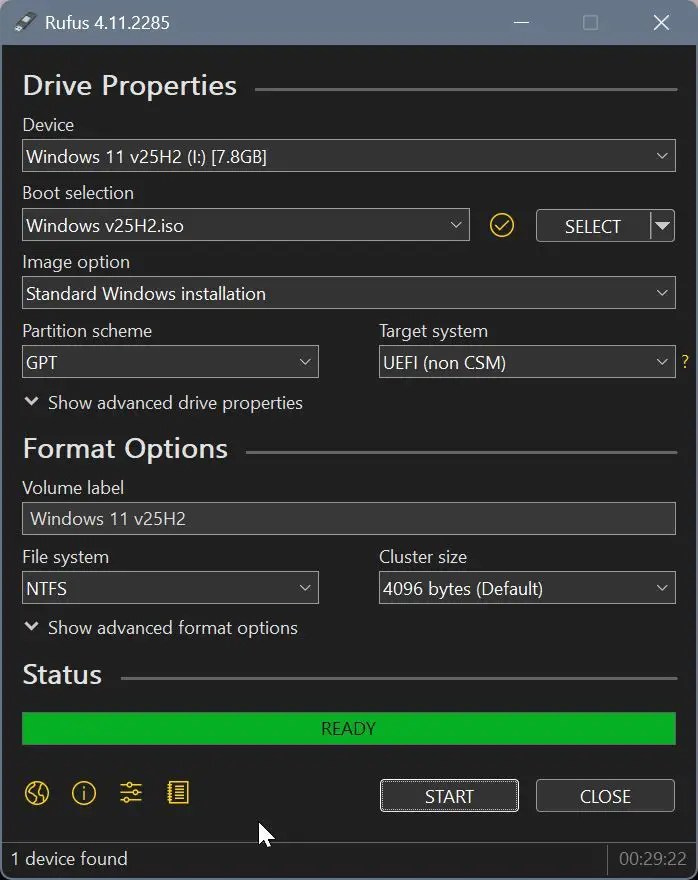
Task: Open the Device dropdown list
Action: tap(348, 155)
